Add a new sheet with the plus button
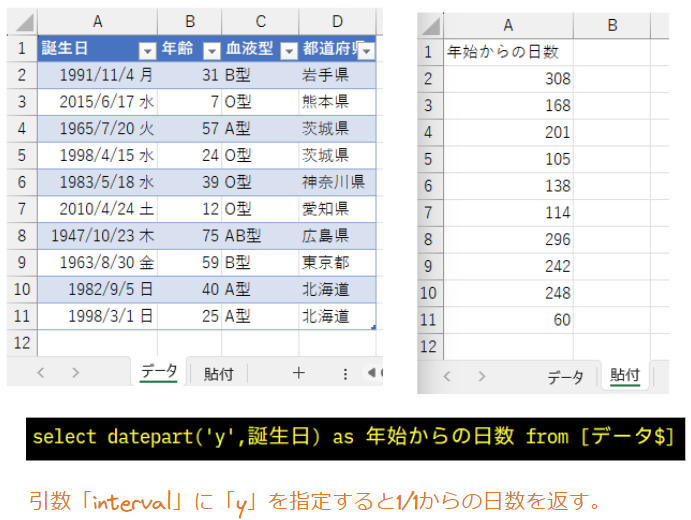Viewport: 691px width, 520px height. (x=299, y=373)
